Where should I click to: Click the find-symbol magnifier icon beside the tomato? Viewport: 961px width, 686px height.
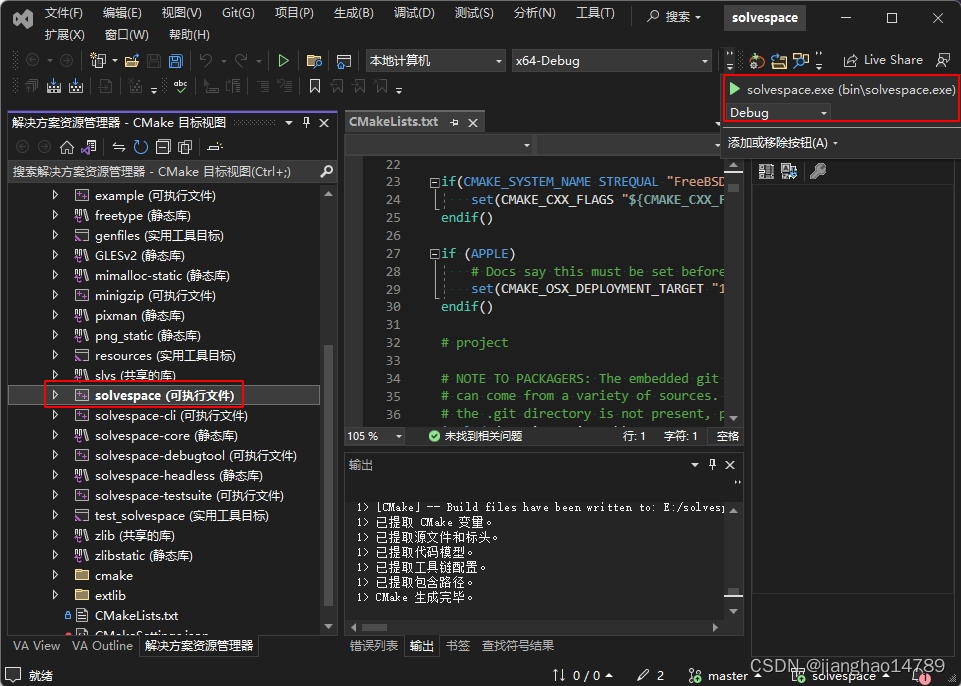(800, 60)
